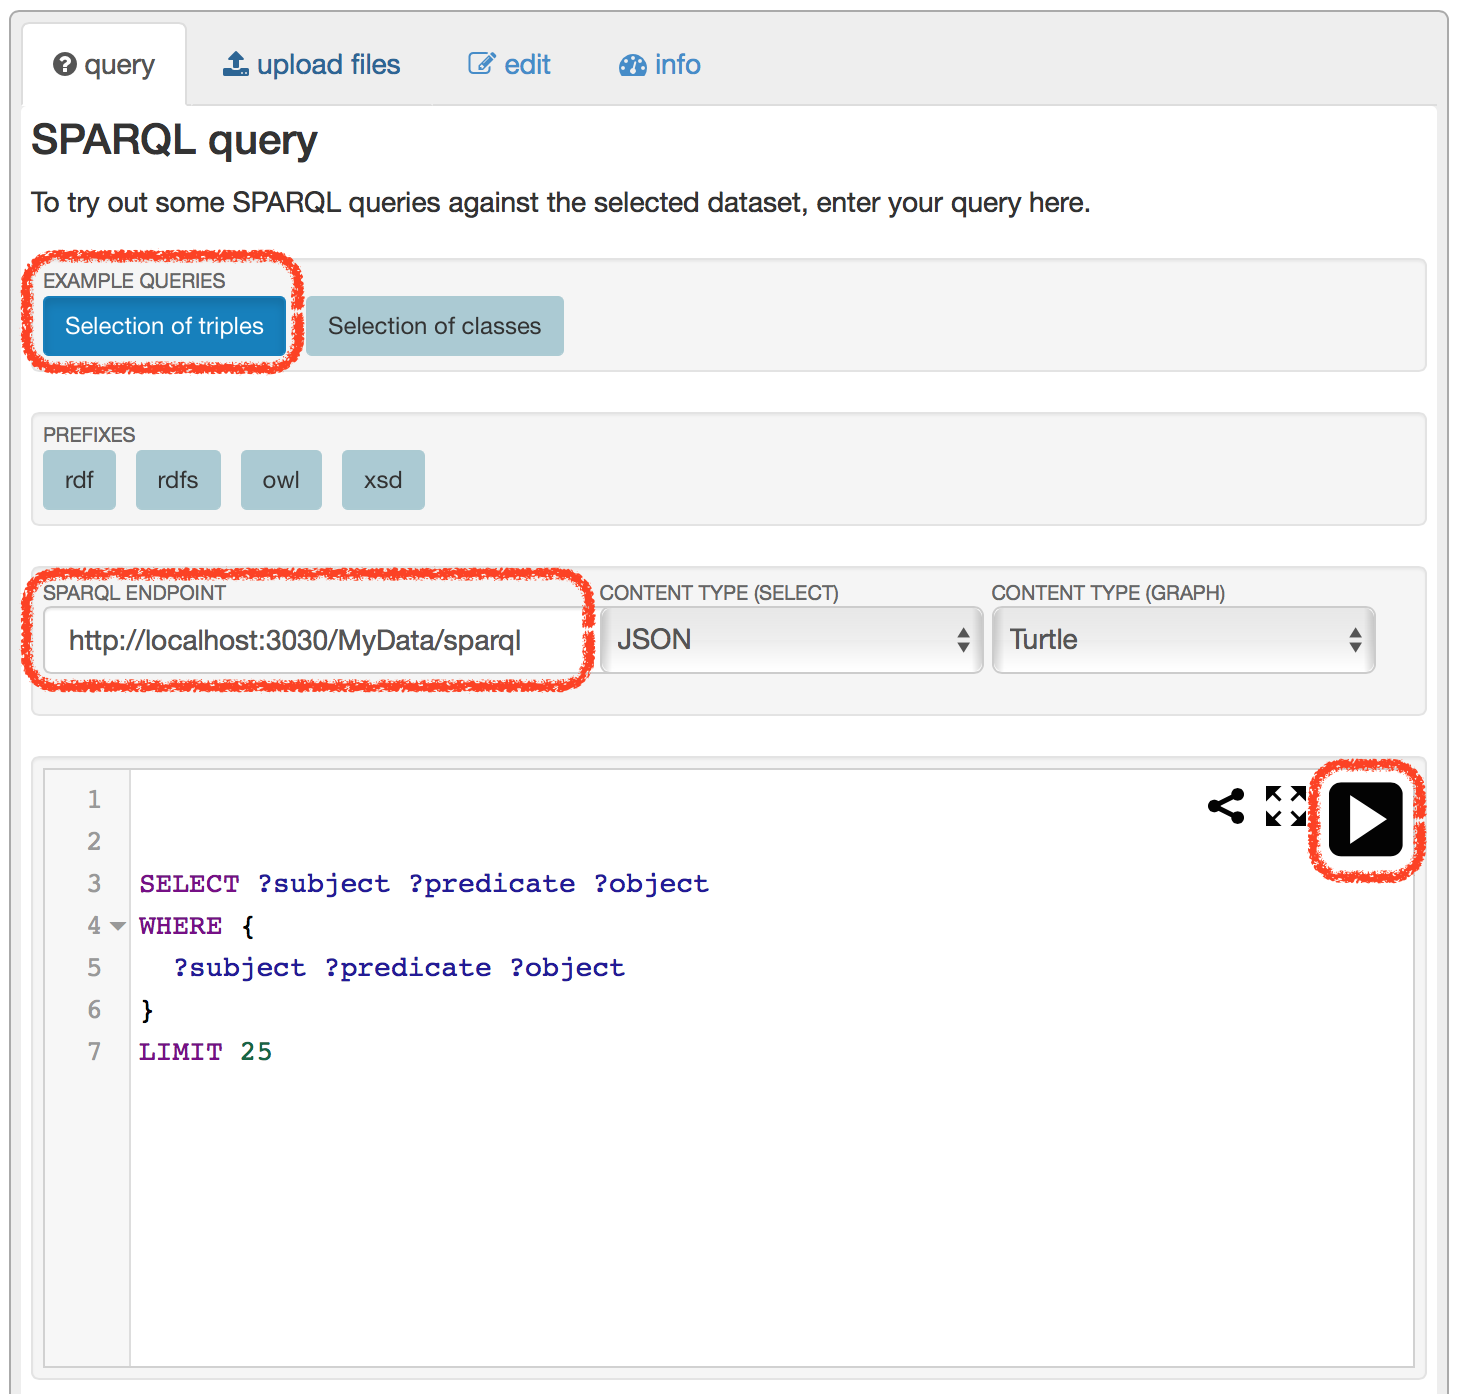Run the SPARQL query with the play icon

tap(1364, 820)
